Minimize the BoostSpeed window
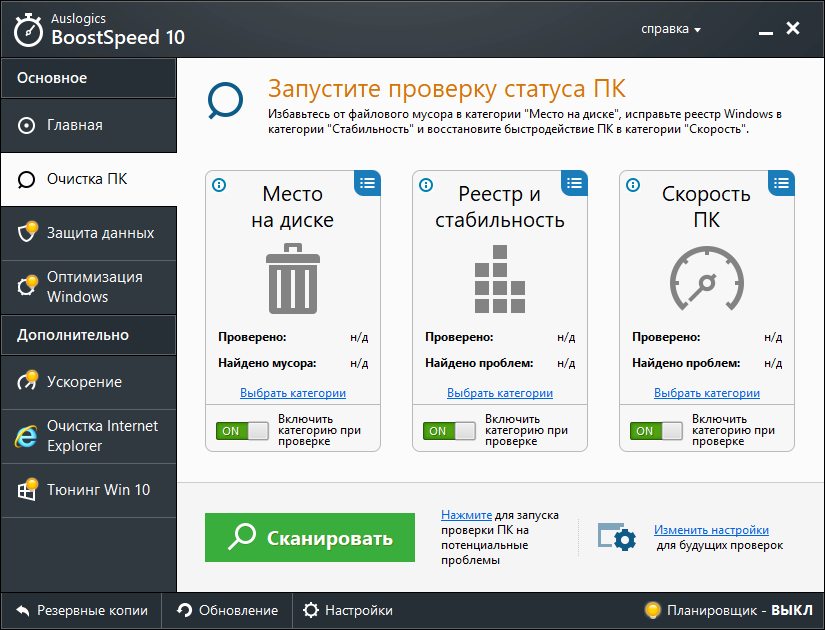Viewport: 825px width, 630px height. click(766, 31)
